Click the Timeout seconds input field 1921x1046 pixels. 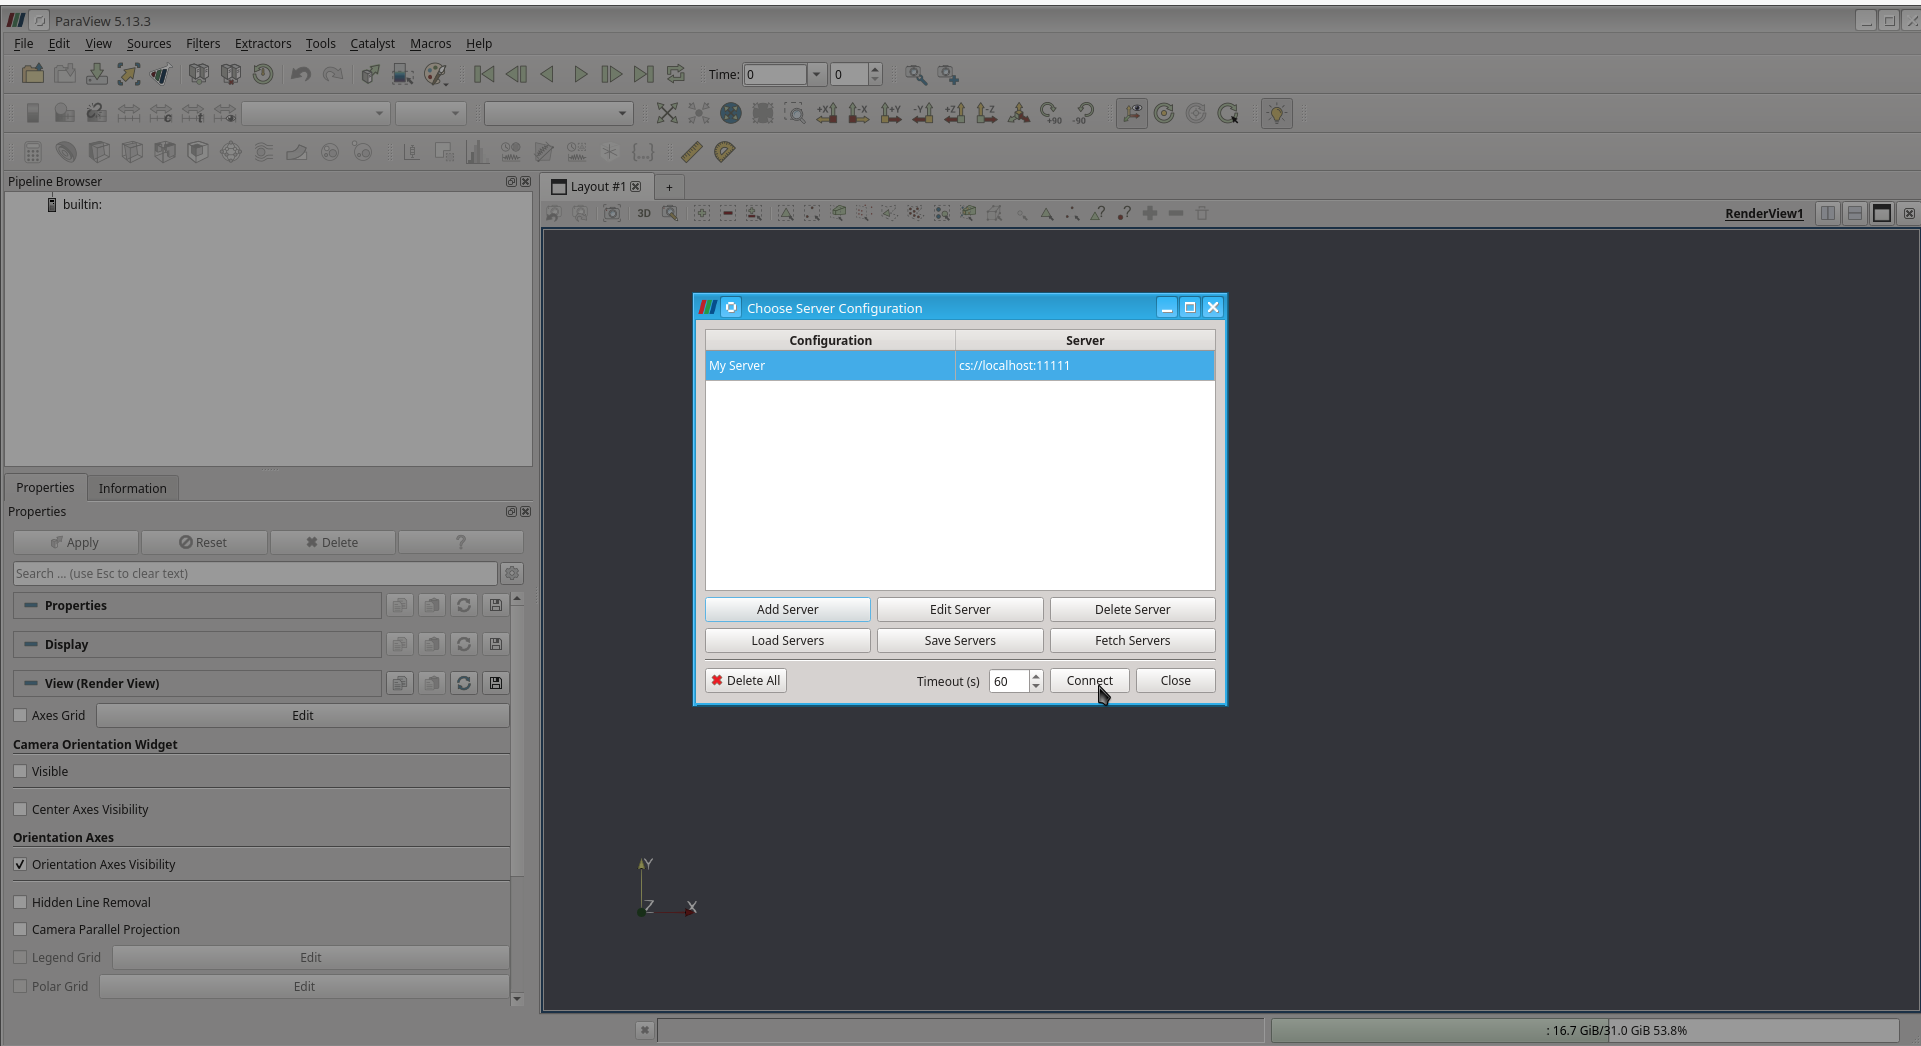click(x=1009, y=681)
